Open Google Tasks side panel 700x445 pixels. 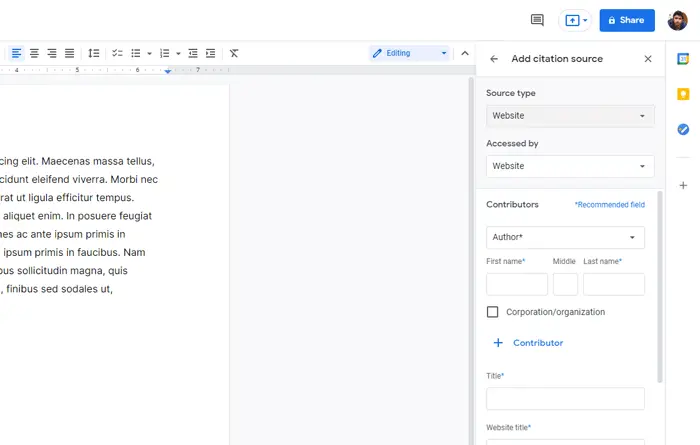(x=683, y=129)
